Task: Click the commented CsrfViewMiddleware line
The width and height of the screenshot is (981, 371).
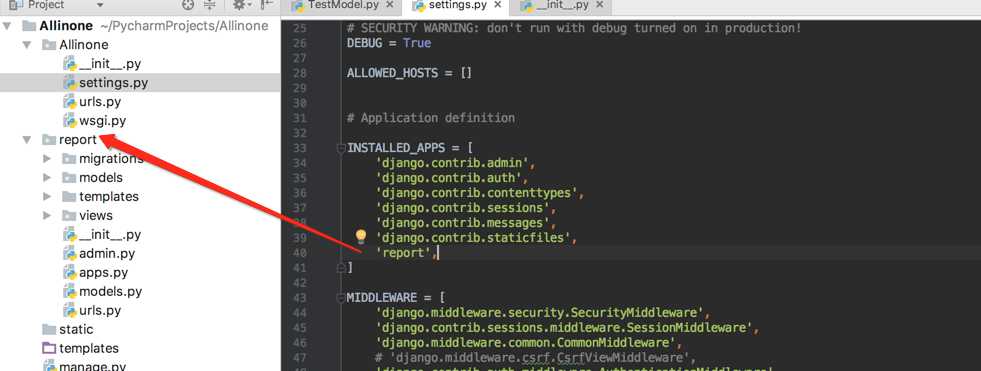Action: (x=535, y=358)
